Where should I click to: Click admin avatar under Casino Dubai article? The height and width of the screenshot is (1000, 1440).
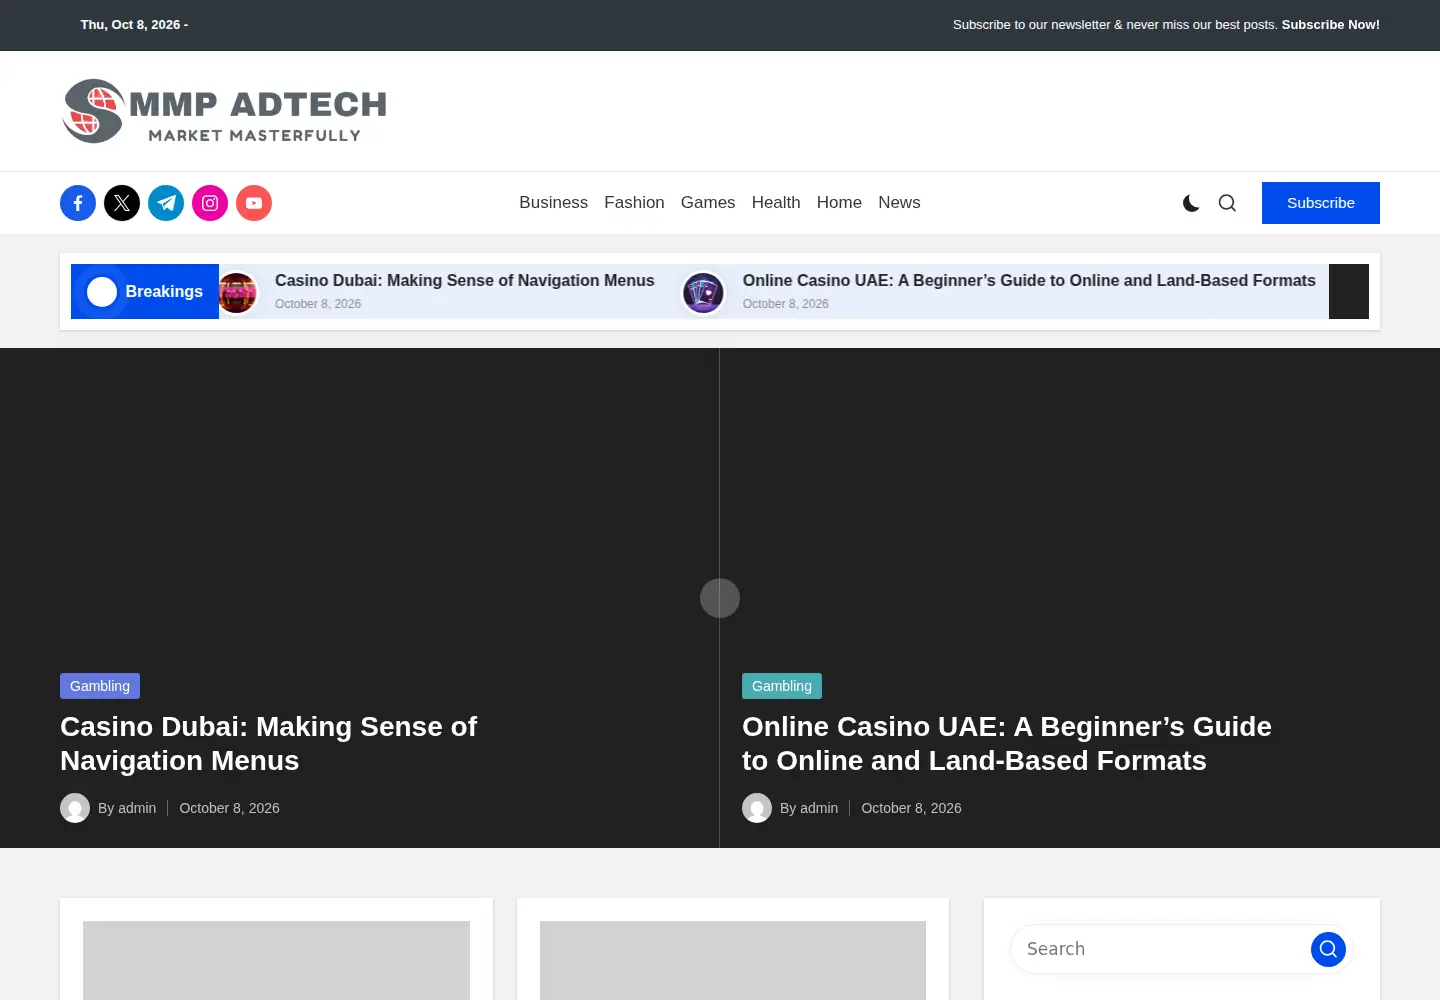(x=75, y=808)
